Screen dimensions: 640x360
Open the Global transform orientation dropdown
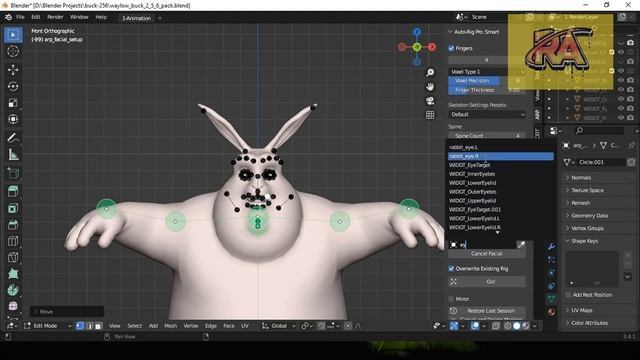(x=279, y=326)
